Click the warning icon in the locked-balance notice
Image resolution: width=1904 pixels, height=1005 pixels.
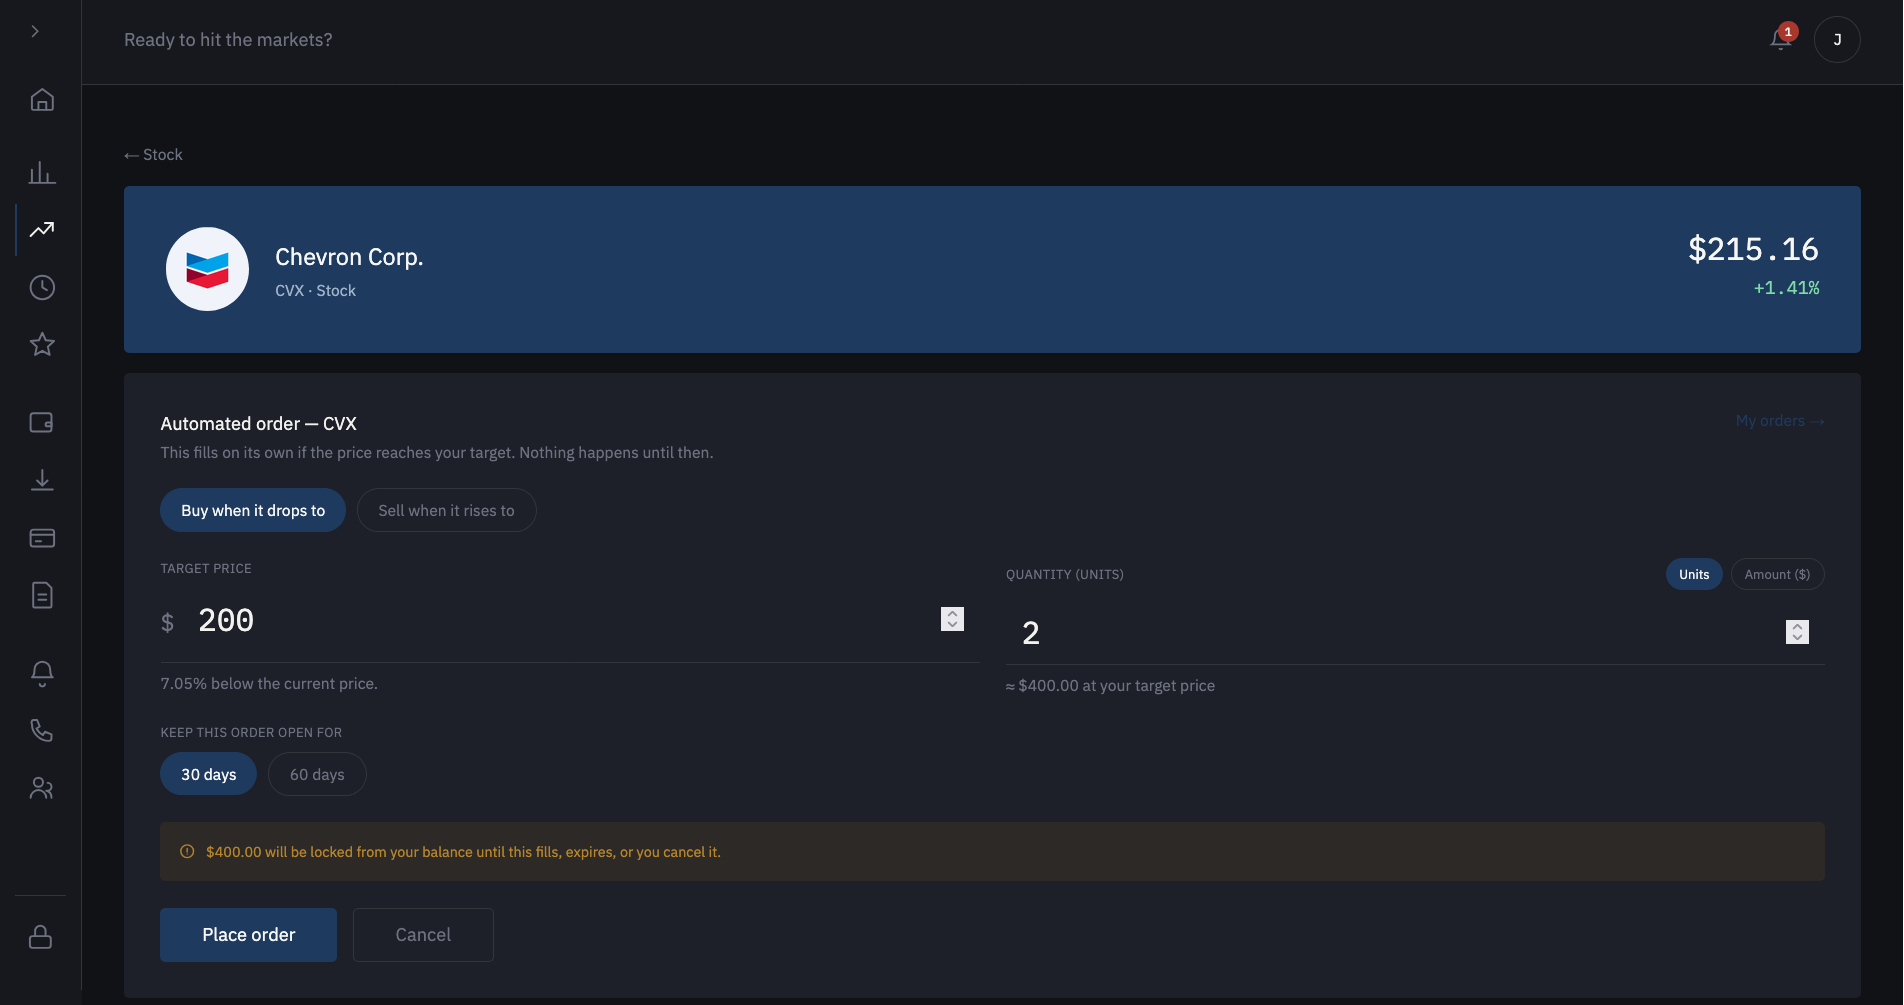(x=187, y=852)
